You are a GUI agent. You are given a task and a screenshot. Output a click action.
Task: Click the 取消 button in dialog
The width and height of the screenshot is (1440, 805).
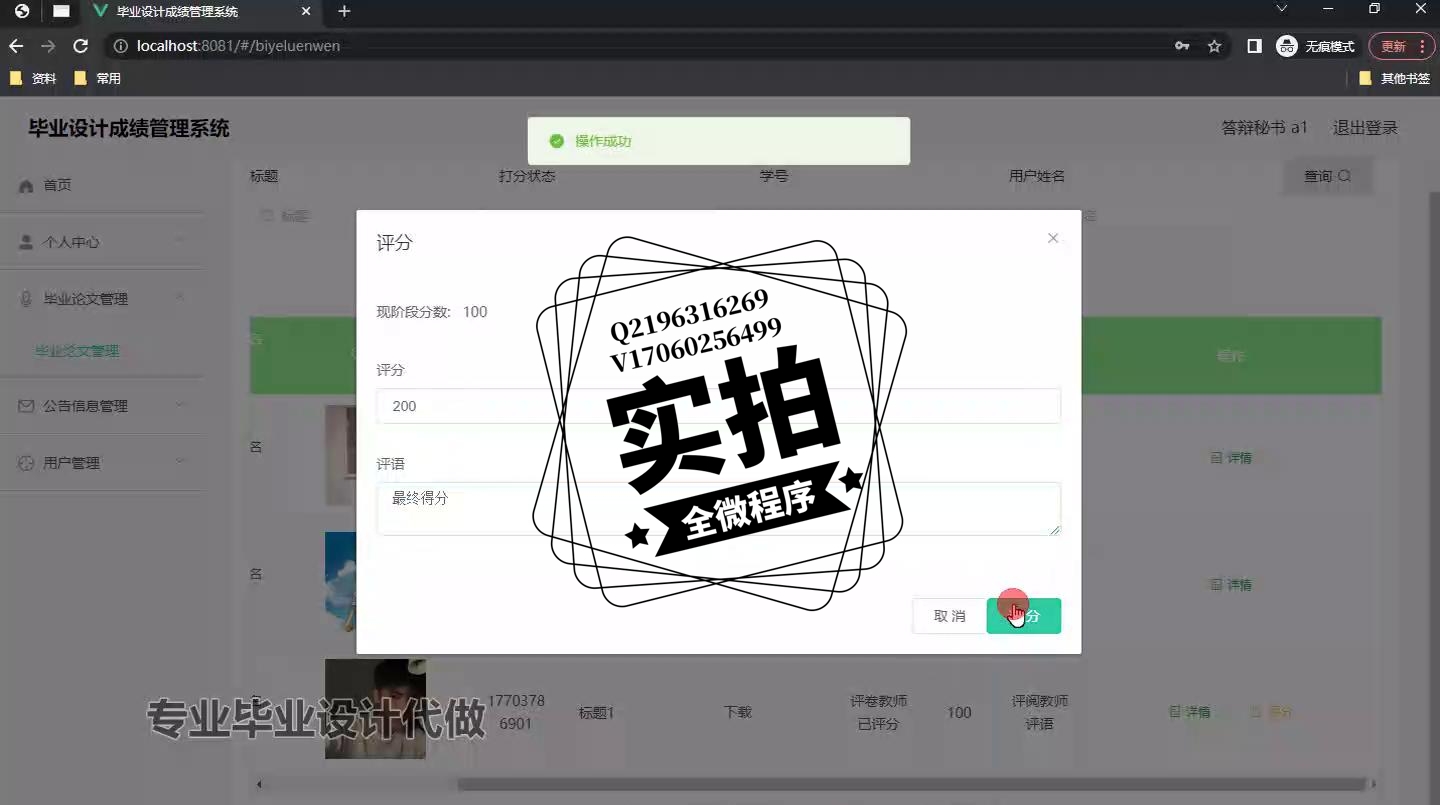(x=949, y=616)
